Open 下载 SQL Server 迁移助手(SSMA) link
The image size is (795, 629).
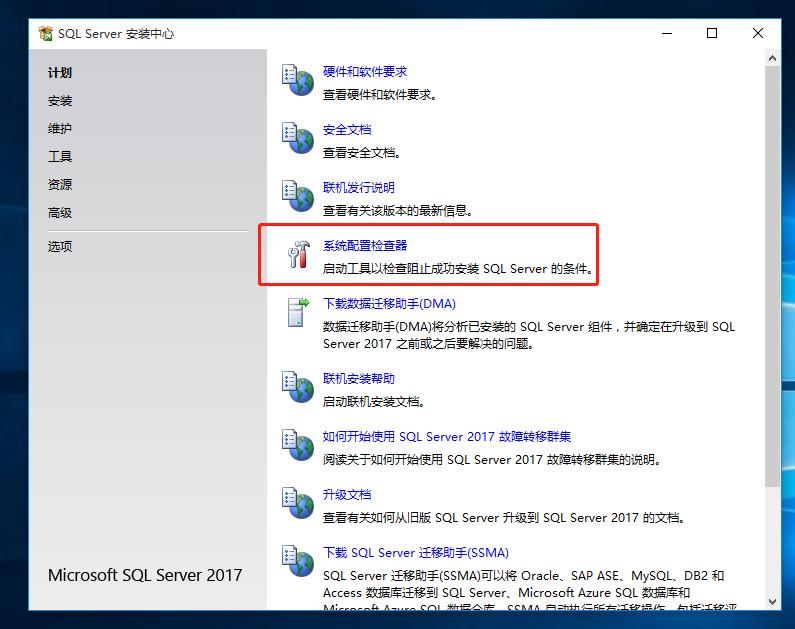point(416,552)
